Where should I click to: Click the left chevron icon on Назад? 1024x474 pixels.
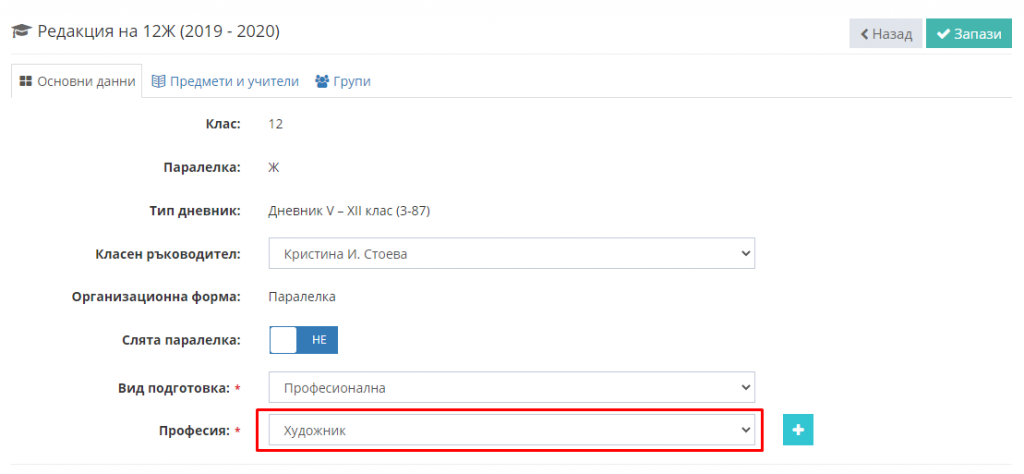pos(865,34)
